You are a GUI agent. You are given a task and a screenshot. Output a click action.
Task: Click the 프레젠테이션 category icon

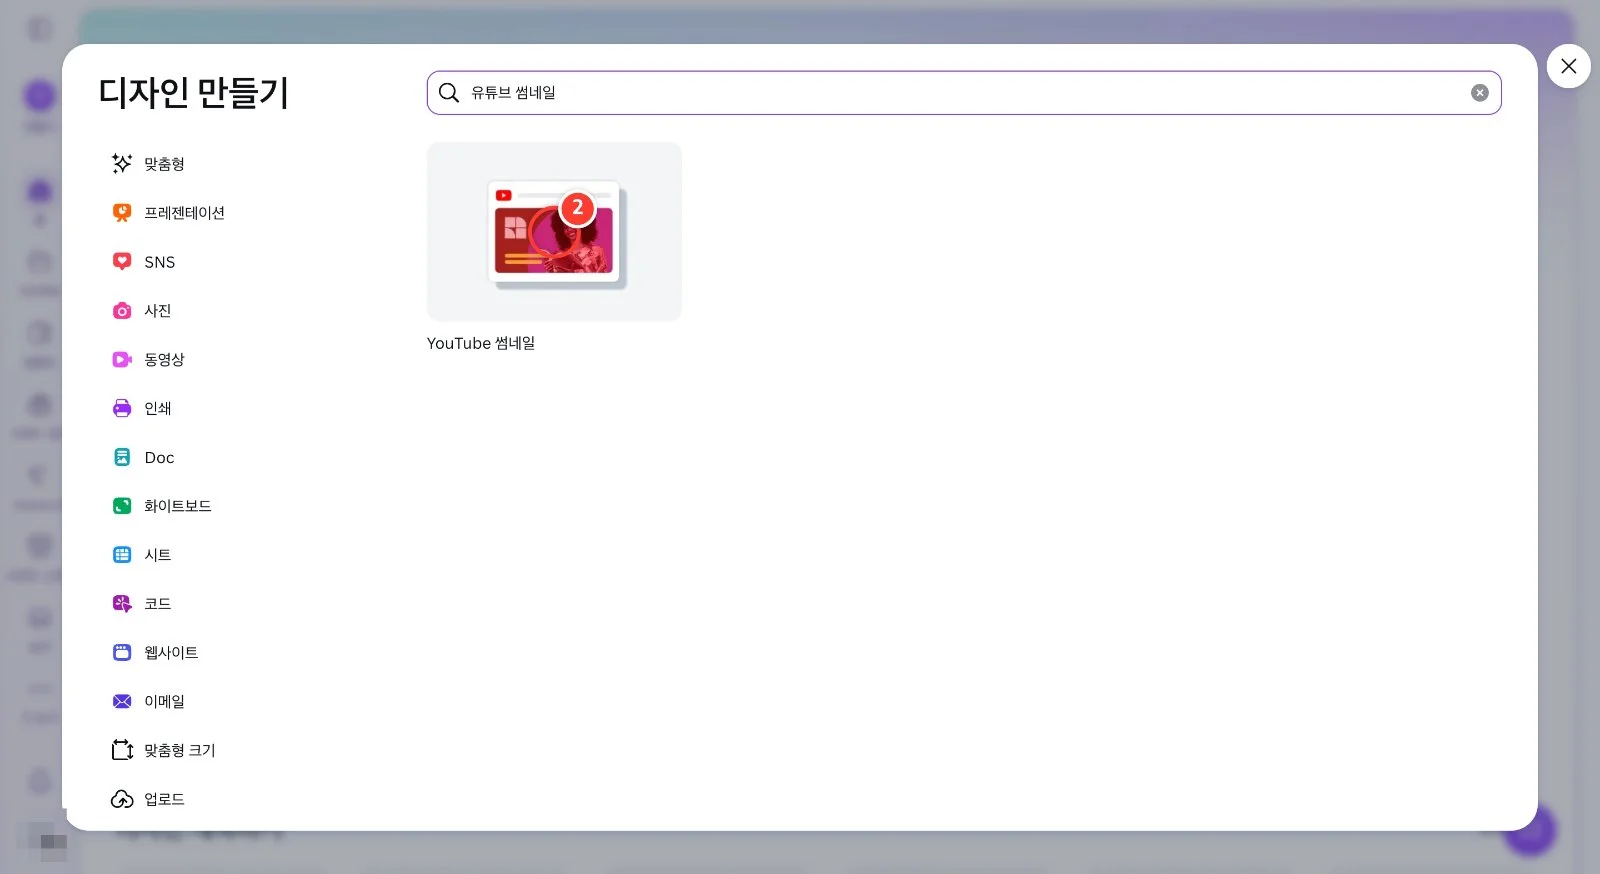pyautogui.click(x=122, y=212)
